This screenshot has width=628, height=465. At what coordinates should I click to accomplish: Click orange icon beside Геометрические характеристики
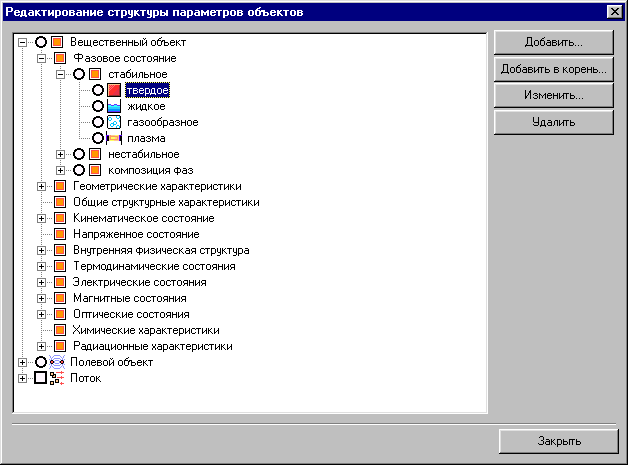[x=60, y=186]
